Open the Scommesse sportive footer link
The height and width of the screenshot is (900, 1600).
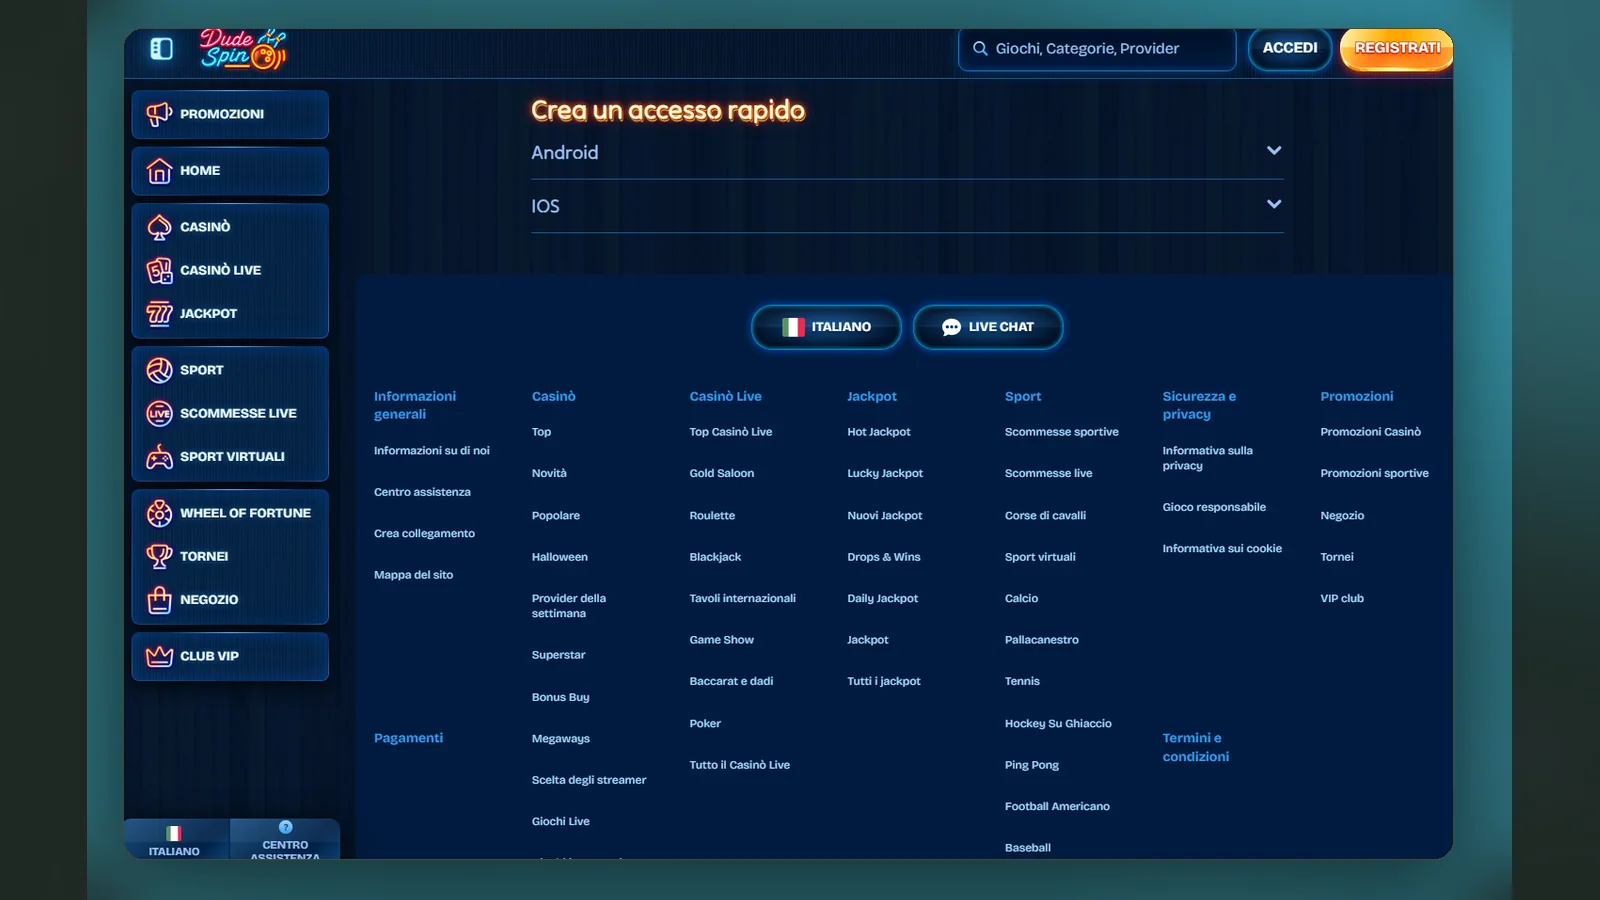tap(1062, 432)
